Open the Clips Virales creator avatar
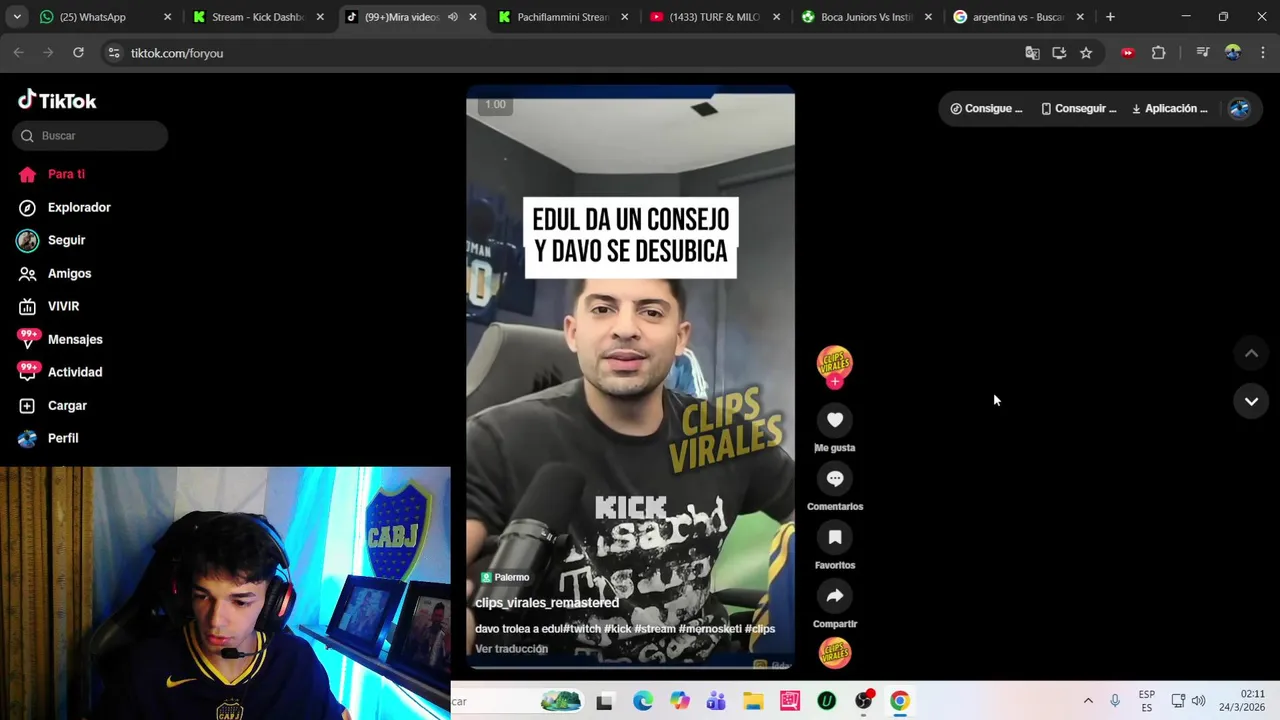Image resolution: width=1280 pixels, height=720 pixels. pyautogui.click(x=835, y=363)
